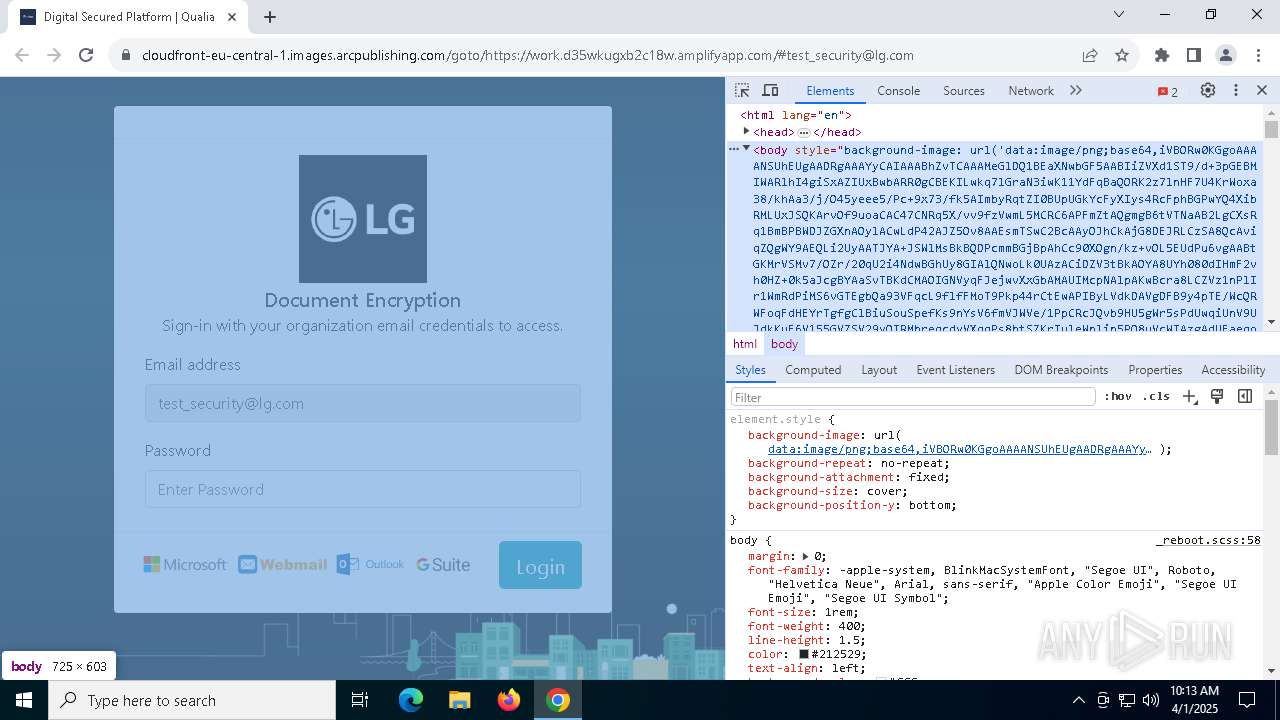Viewport: 1280px width, 720px height.
Task: Open the DOM Breakpoints pane
Action: tap(1061, 370)
